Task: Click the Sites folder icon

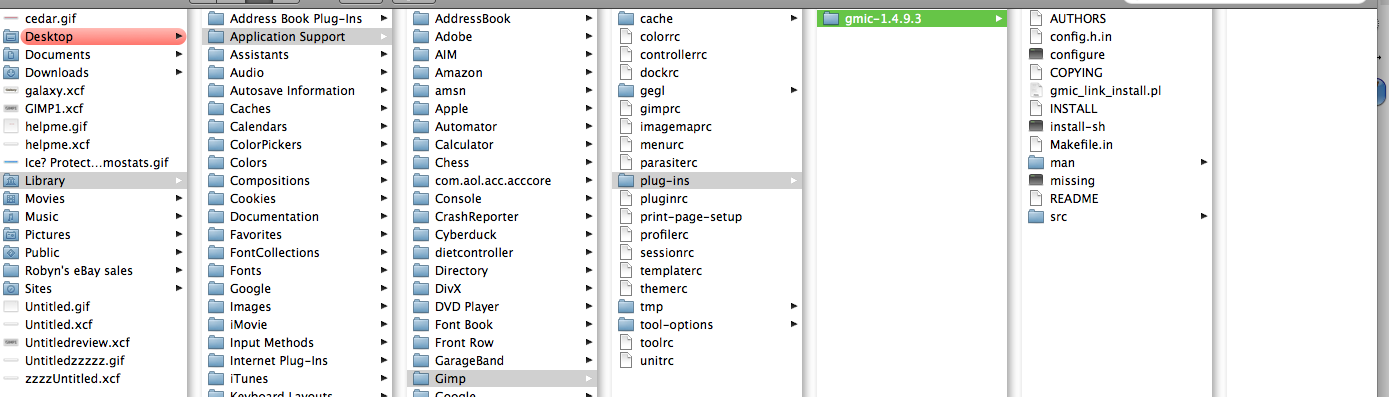Action: click(x=11, y=289)
